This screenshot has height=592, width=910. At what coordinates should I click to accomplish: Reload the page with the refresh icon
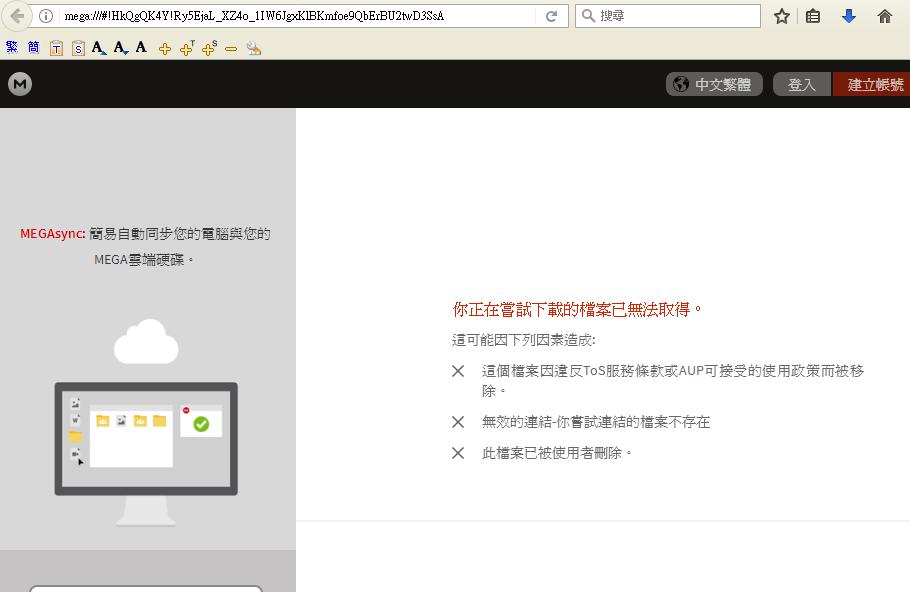click(551, 16)
